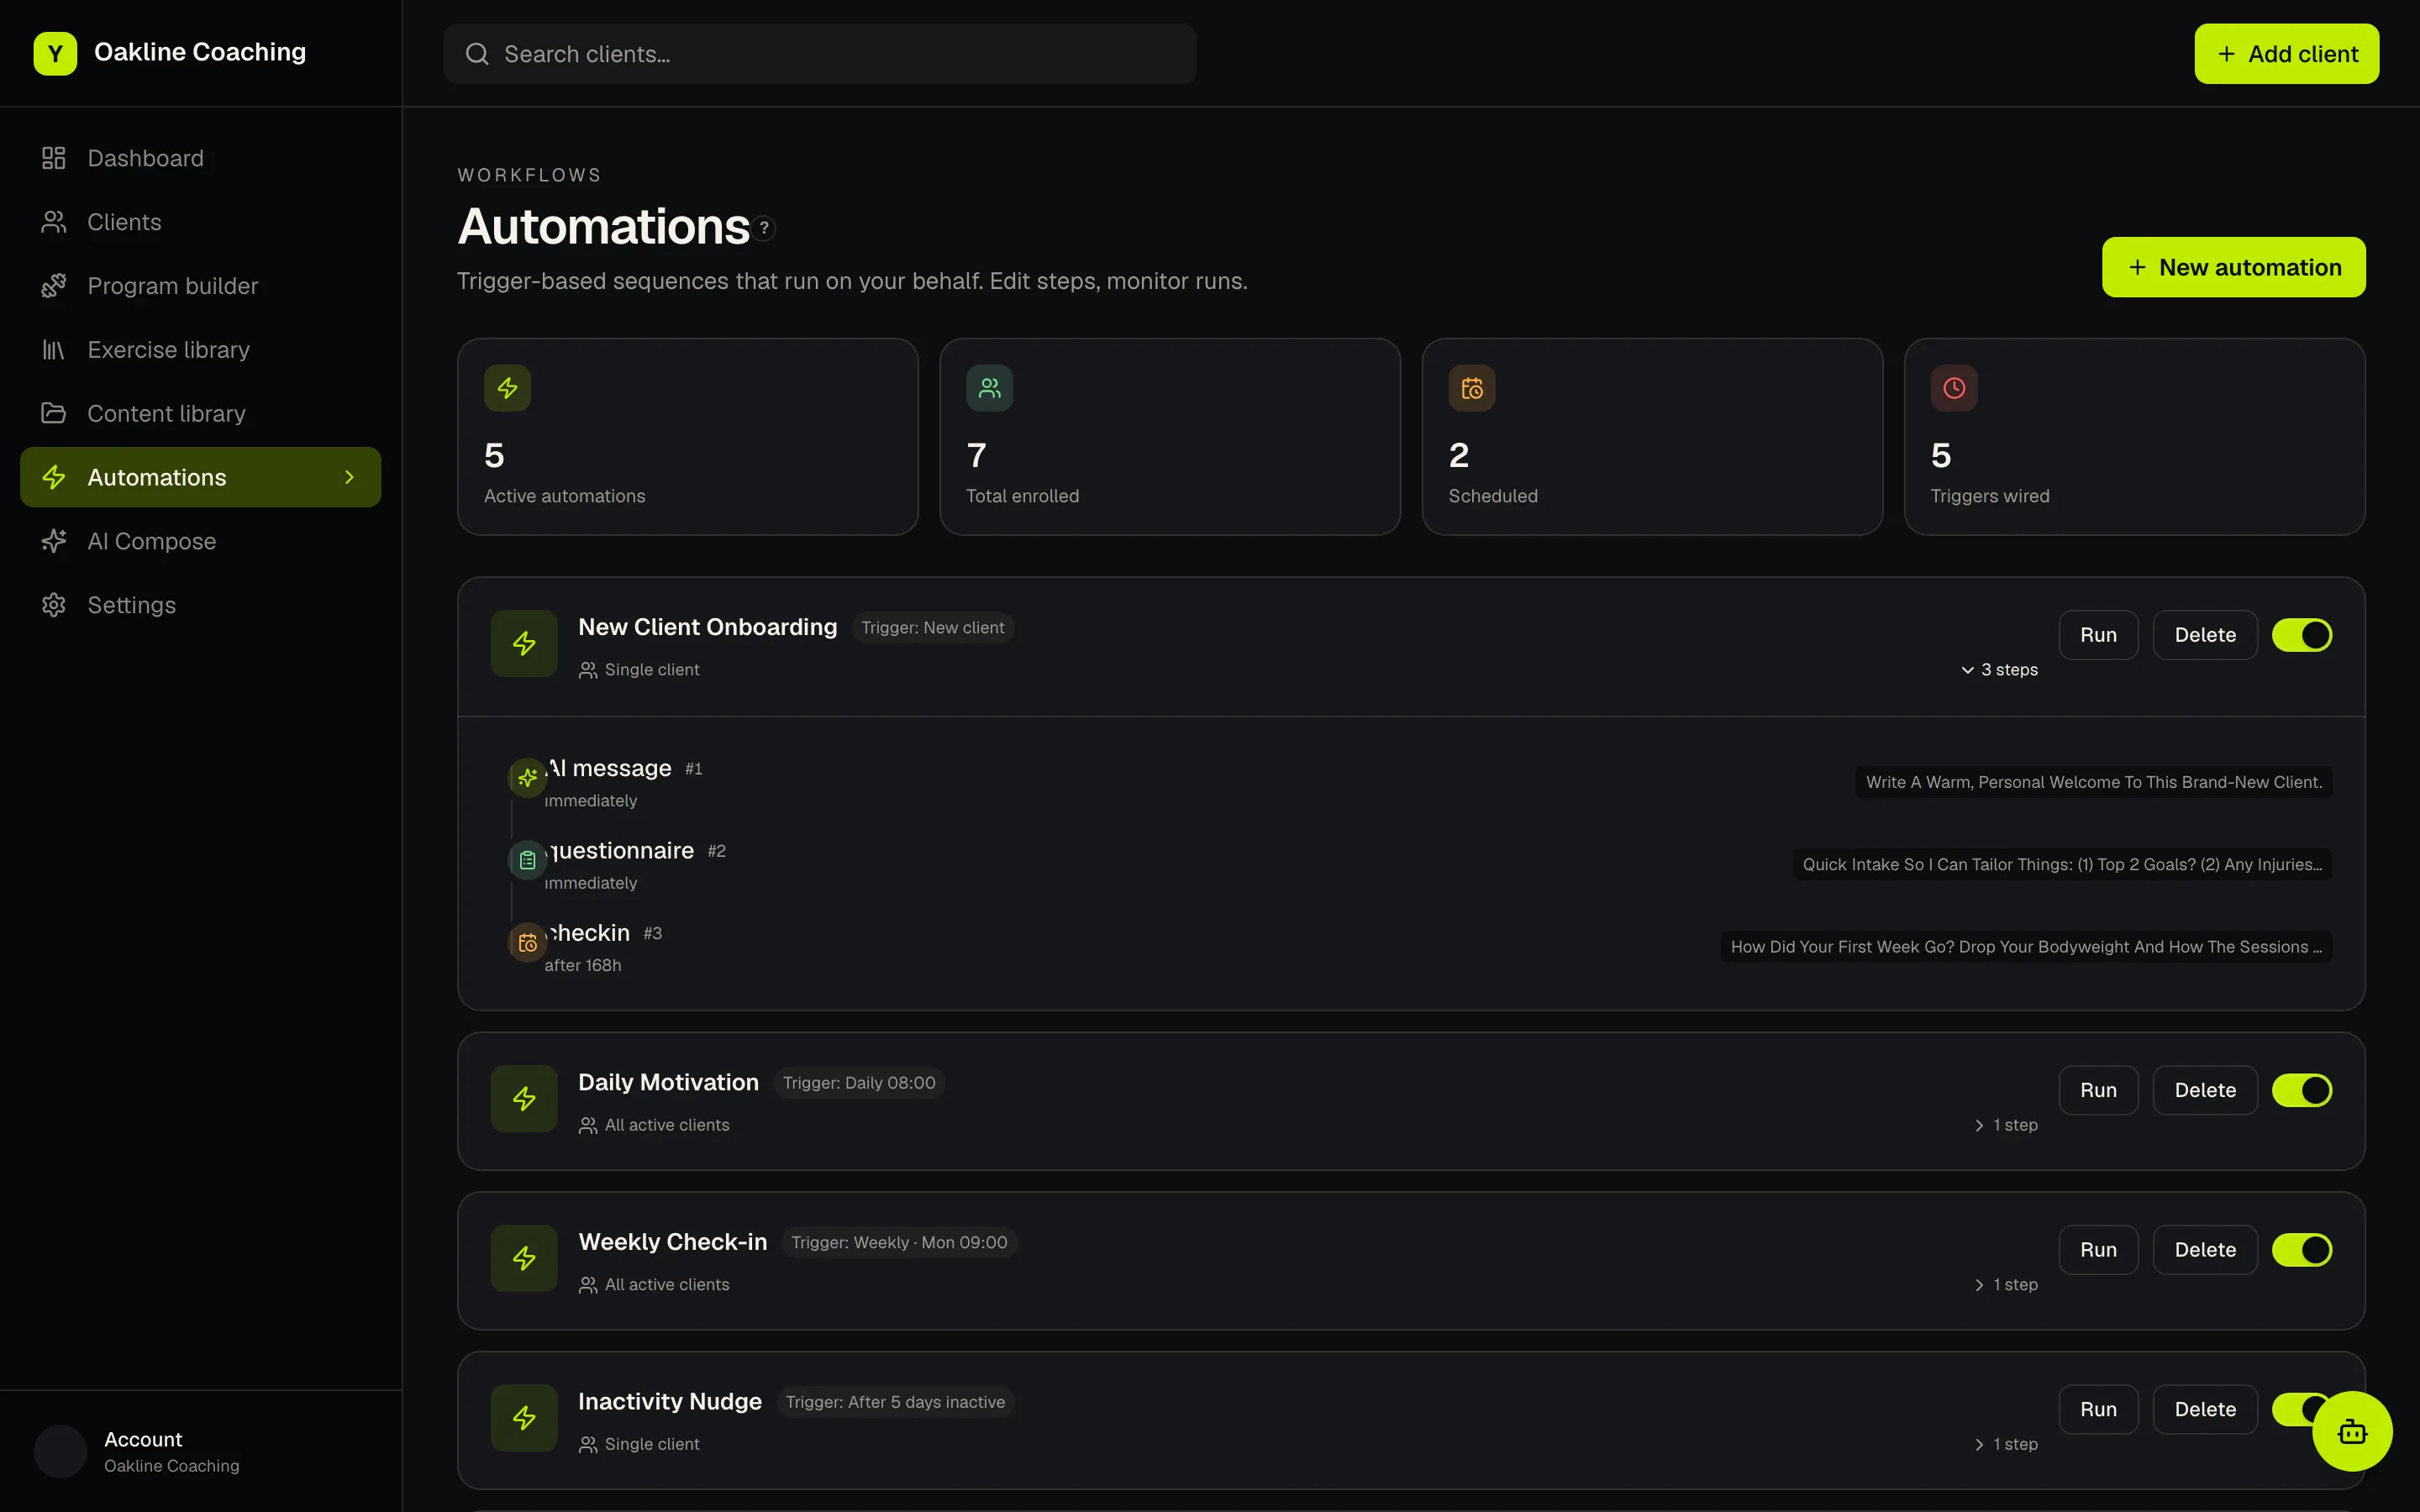The image size is (2420, 1512).
Task: Delete the Daily Motivation automation
Action: 2205,1090
